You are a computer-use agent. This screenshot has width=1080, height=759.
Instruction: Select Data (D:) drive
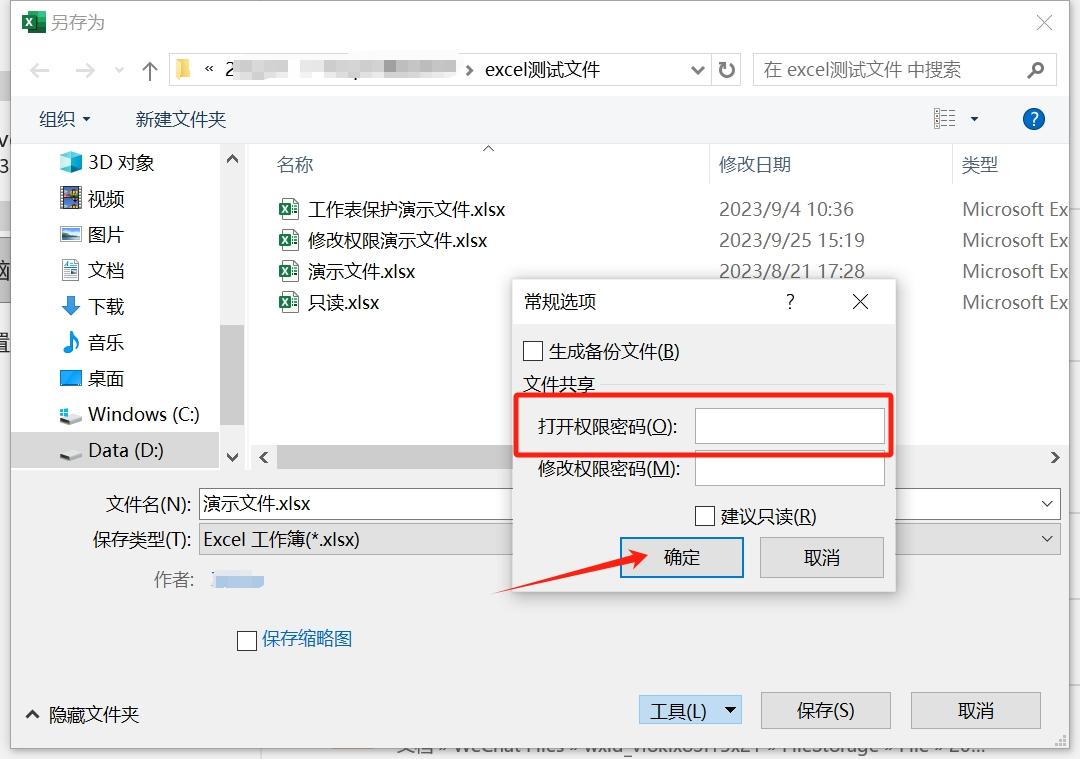pos(112,450)
